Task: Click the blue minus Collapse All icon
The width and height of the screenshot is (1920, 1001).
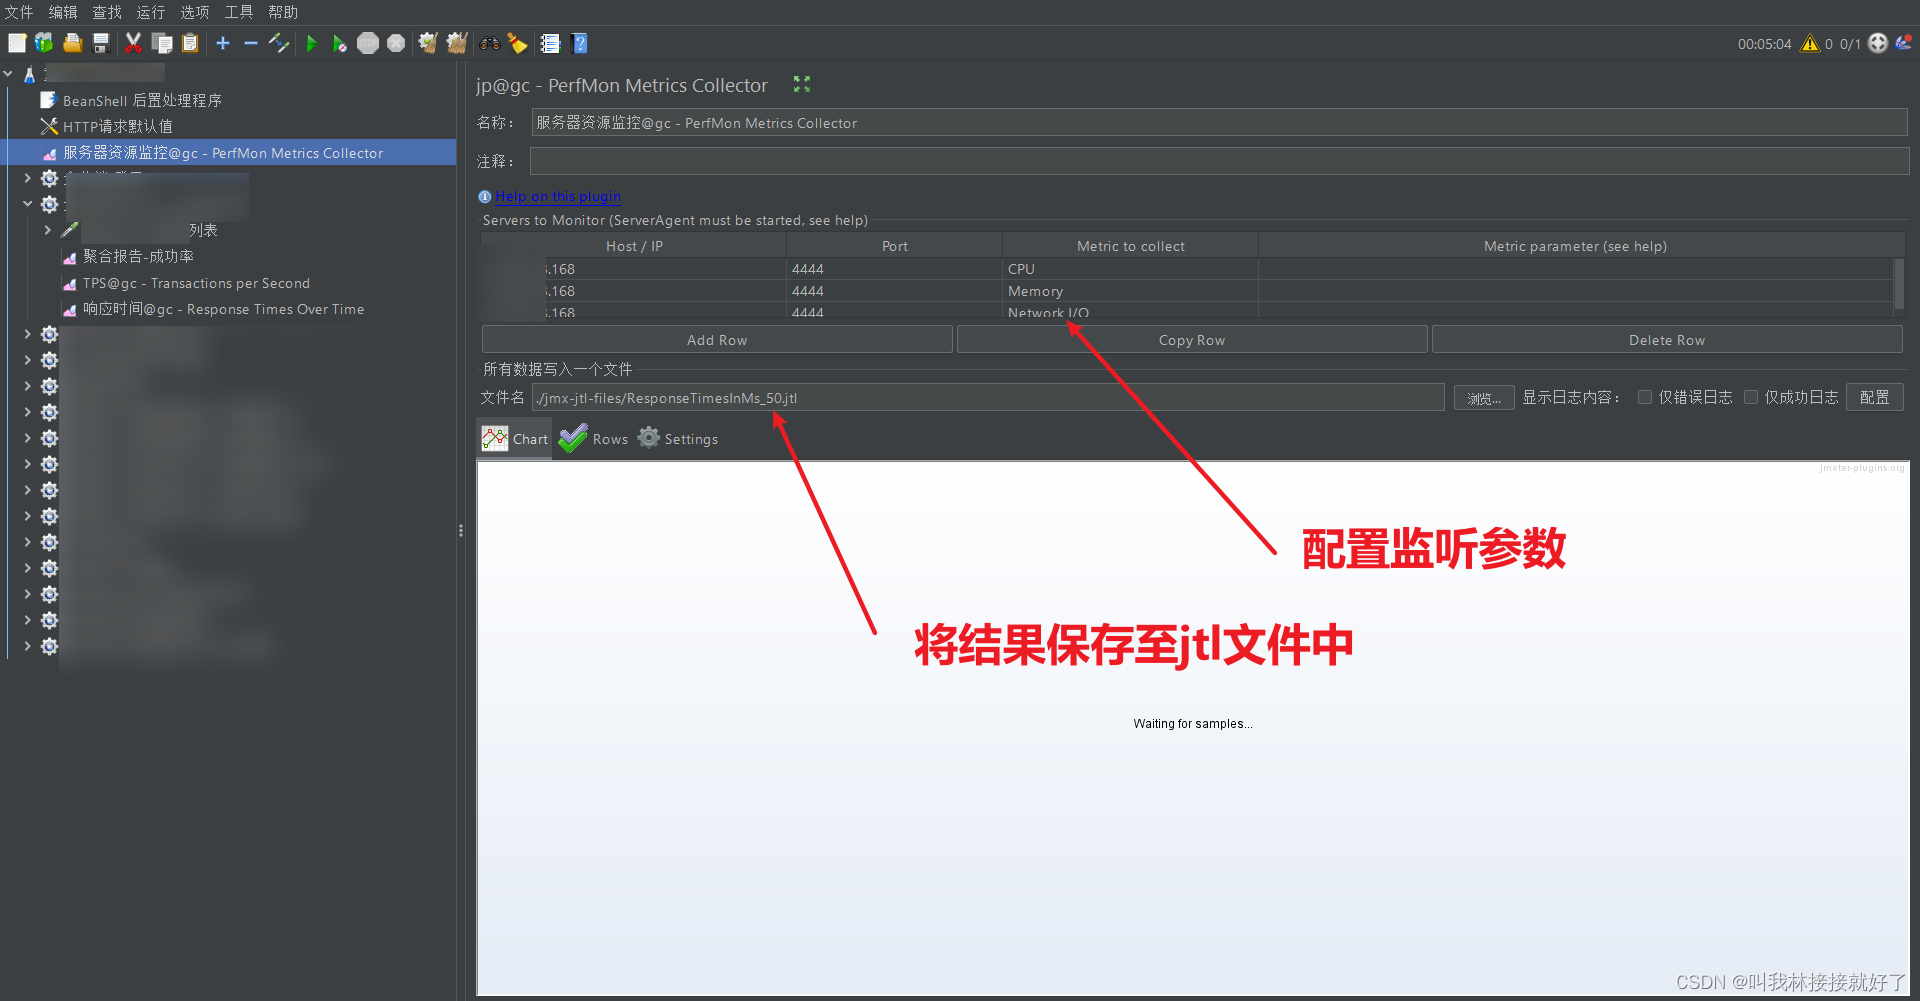Action: 251,43
